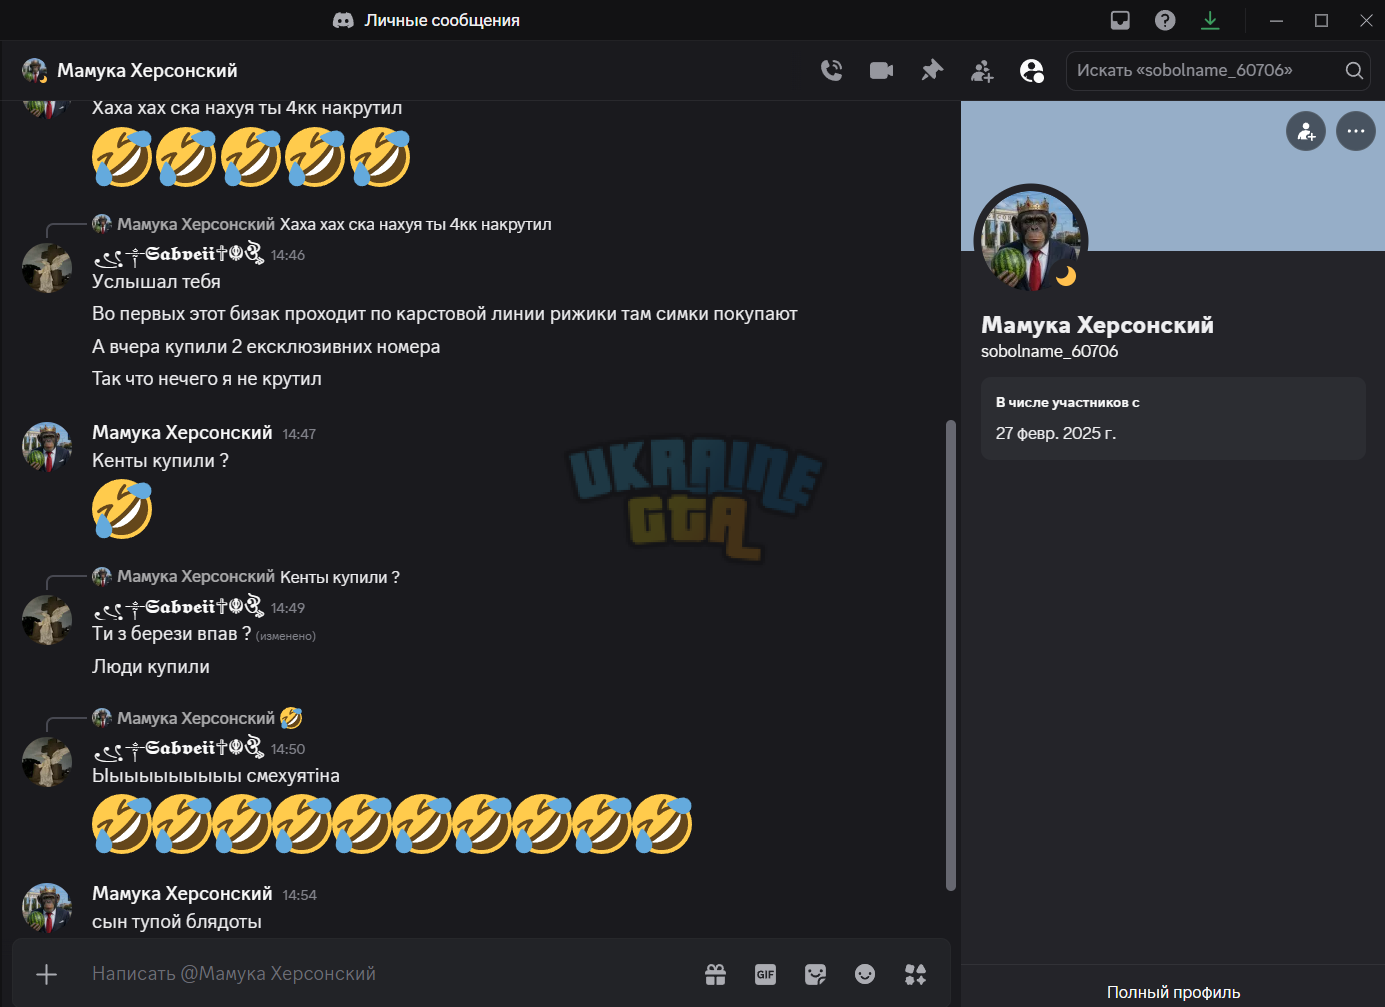Click reply preview with laughing emoji above 14:50
The height and width of the screenshot is (1007, 1385).
291,718
